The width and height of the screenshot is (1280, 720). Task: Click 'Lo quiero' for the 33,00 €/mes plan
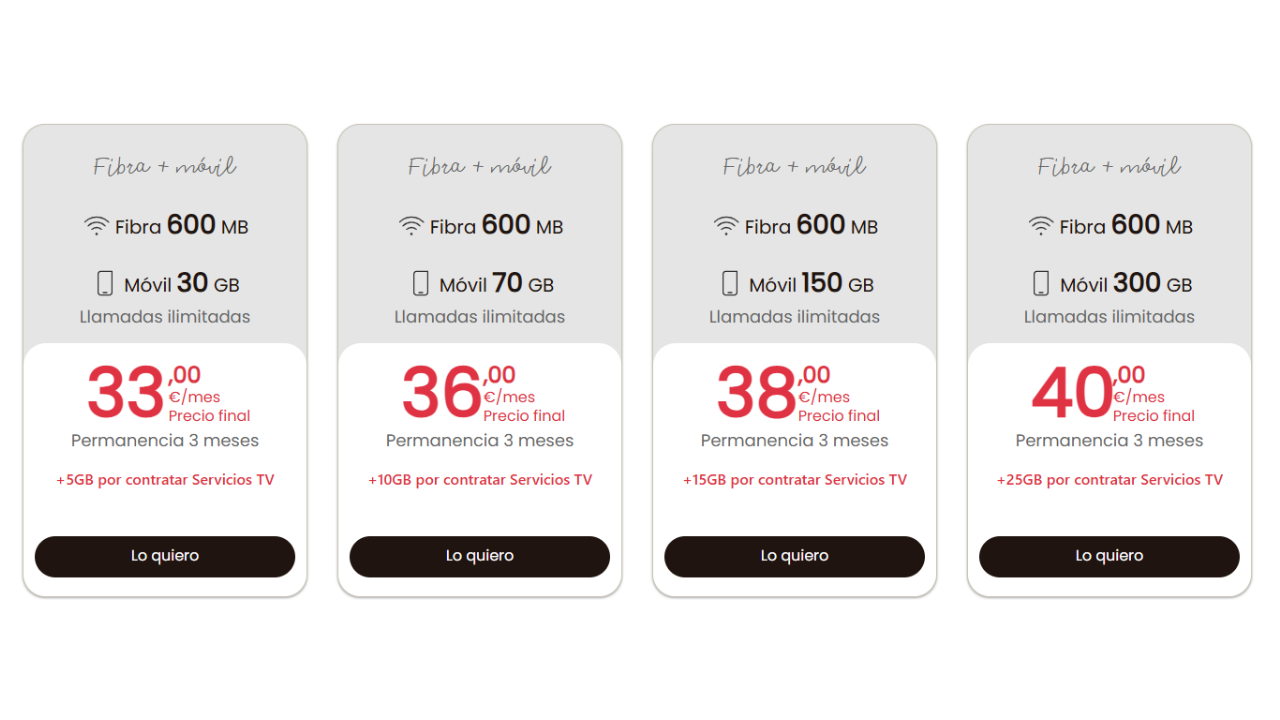(165, 556)
